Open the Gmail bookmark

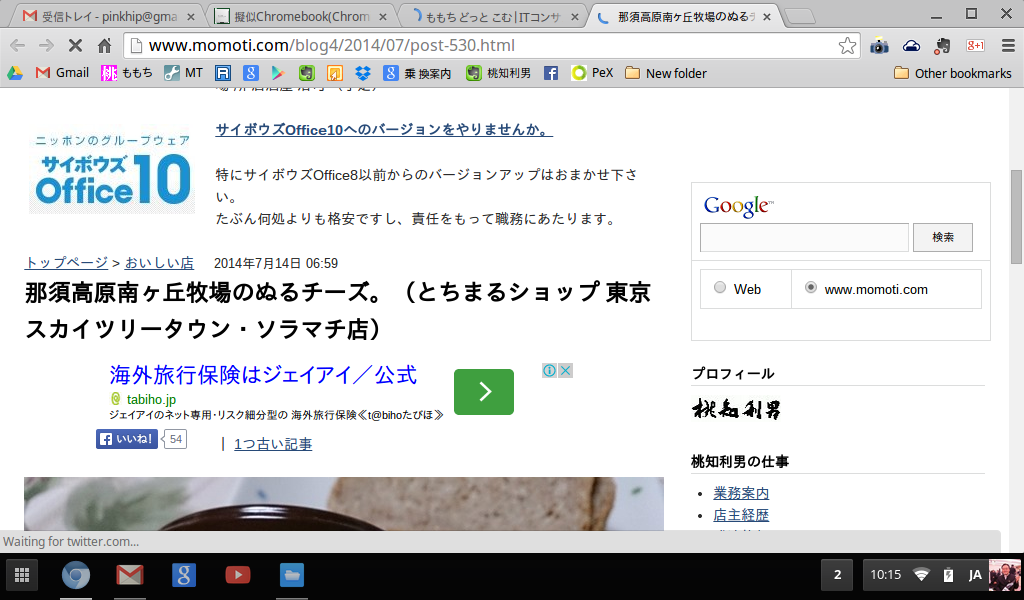63,73
